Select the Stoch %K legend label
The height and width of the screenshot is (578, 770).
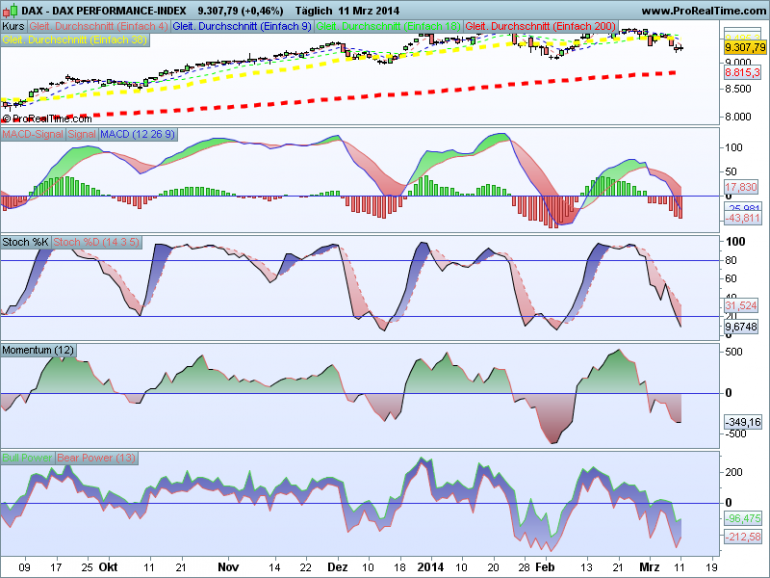pyautogui.click(x=26, y=242)
